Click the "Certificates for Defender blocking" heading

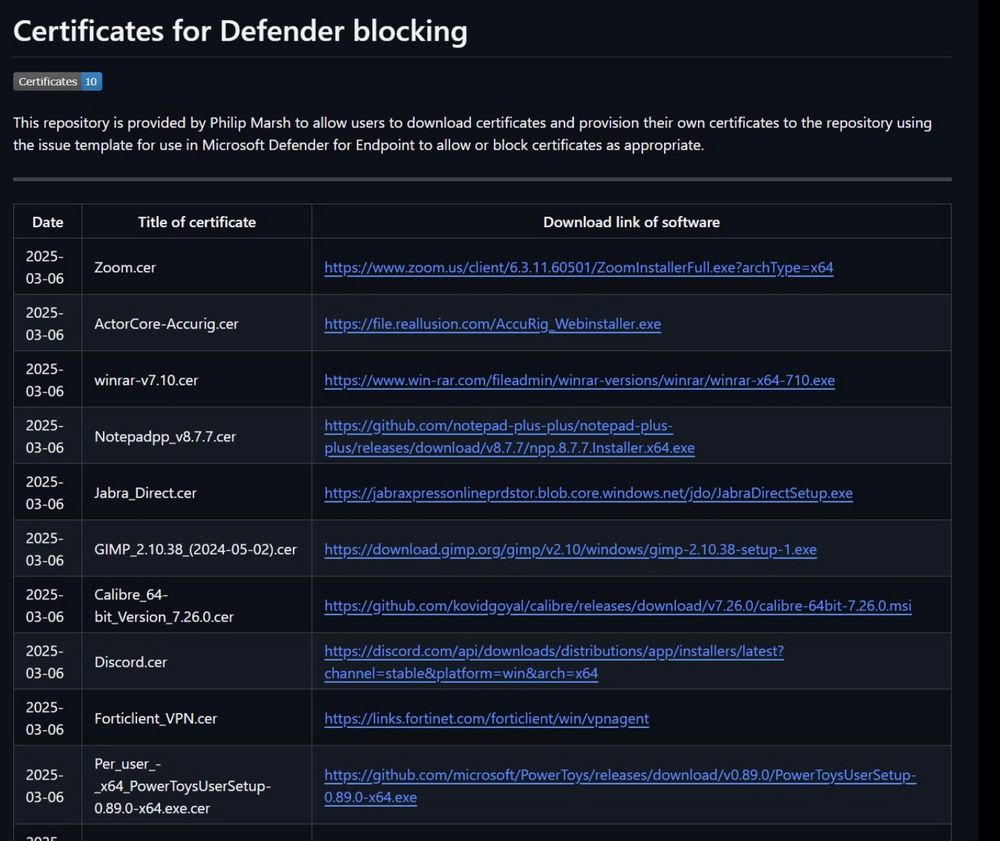(x=240, y=31)
